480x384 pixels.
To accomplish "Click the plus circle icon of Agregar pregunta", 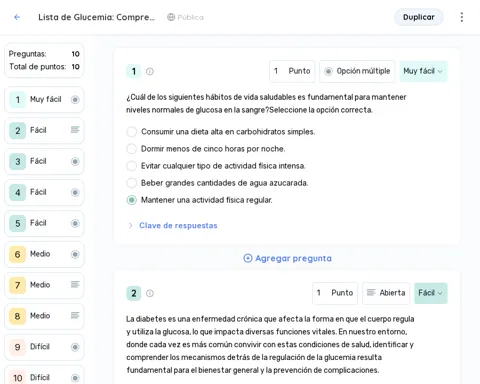I will [248, 258].
